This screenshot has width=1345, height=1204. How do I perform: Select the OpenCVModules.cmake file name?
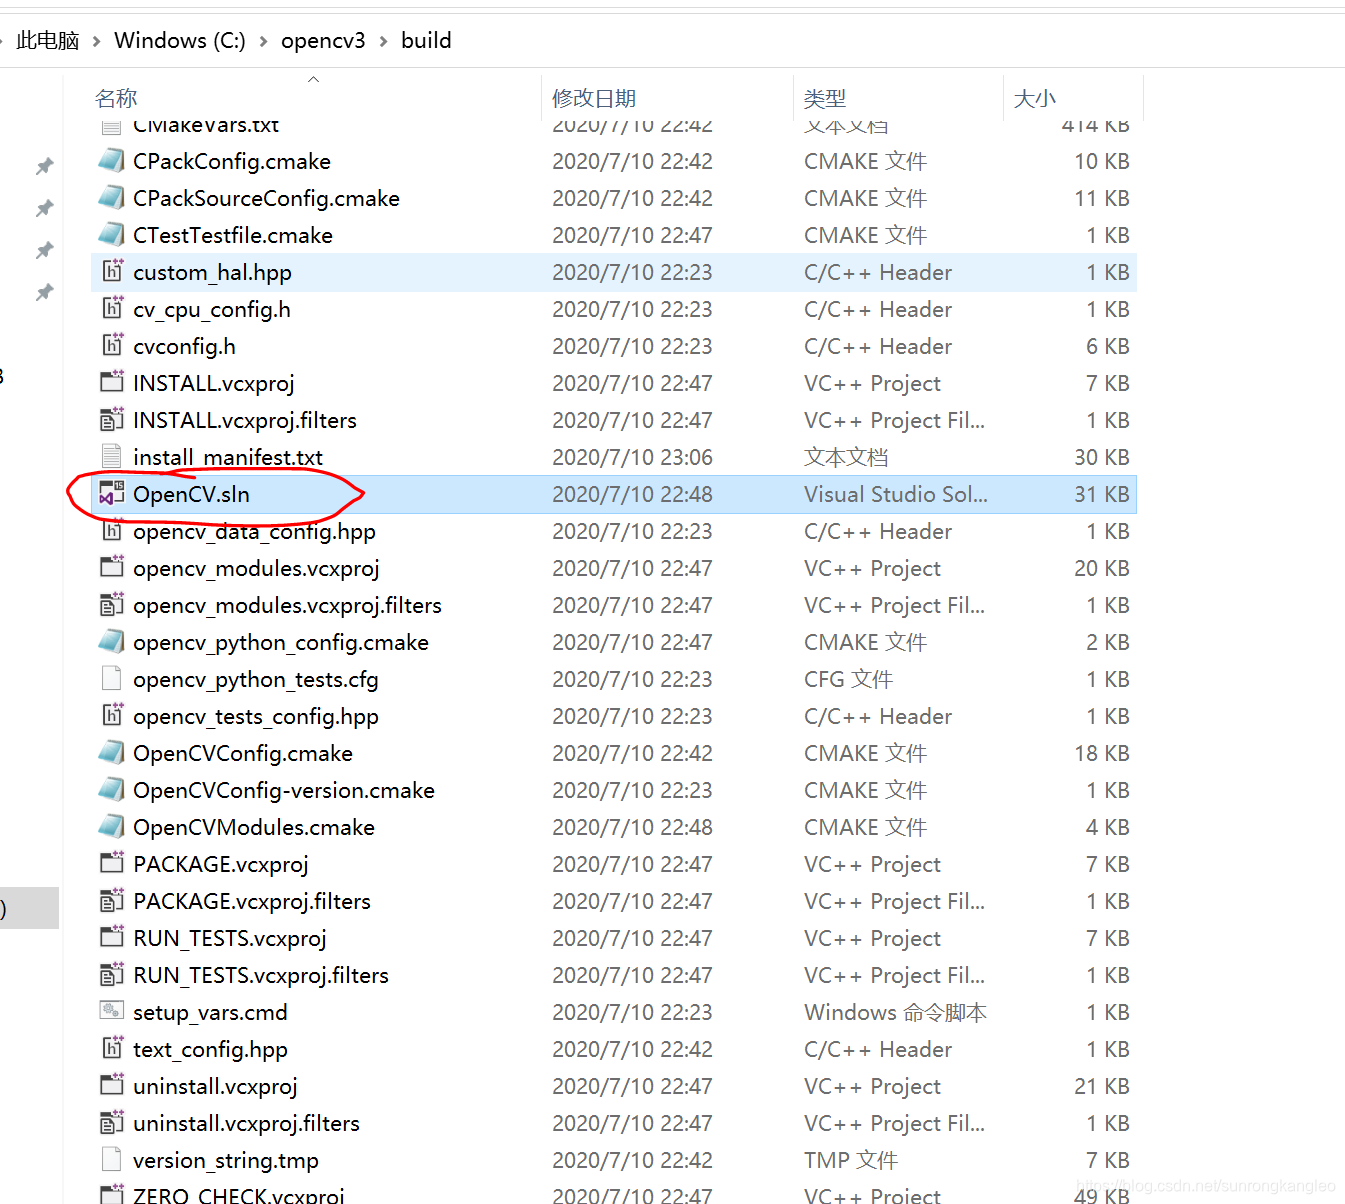(x=254, y=827)
